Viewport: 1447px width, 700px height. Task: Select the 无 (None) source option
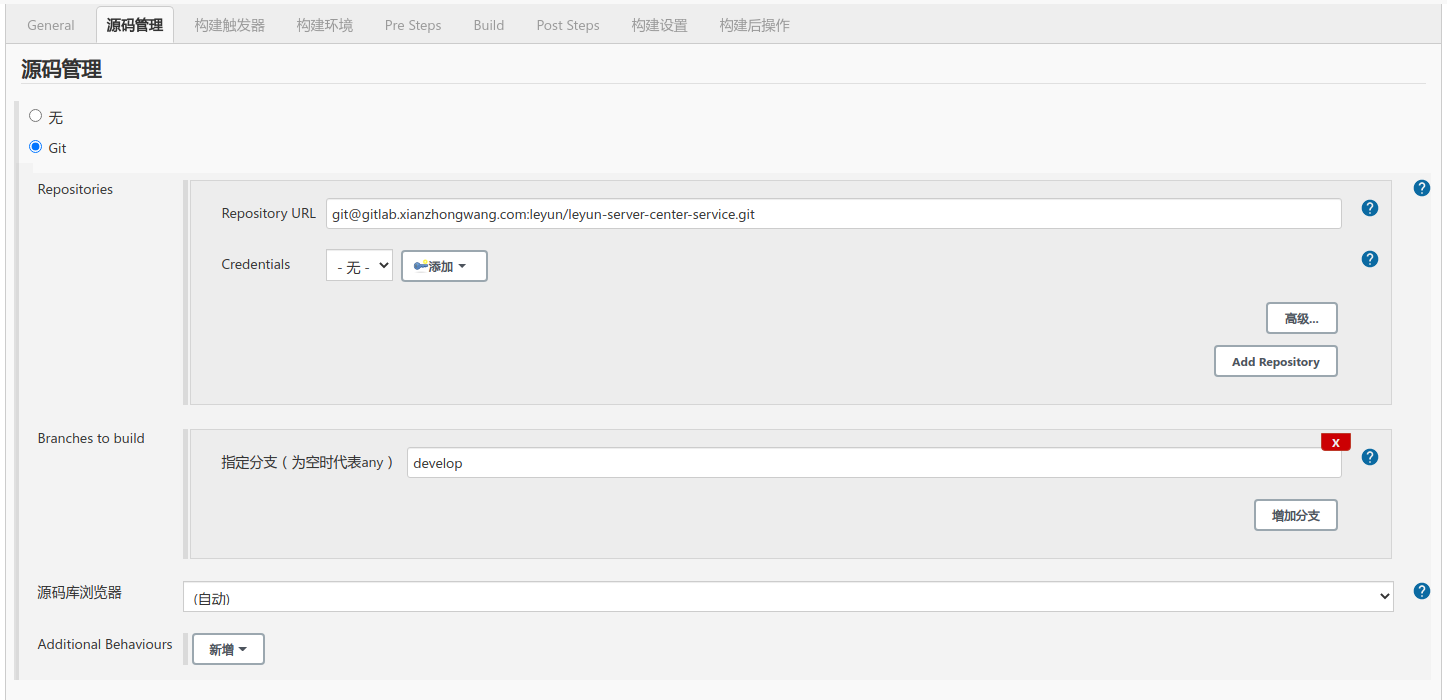pyautogui.click(x=36, y=116)
